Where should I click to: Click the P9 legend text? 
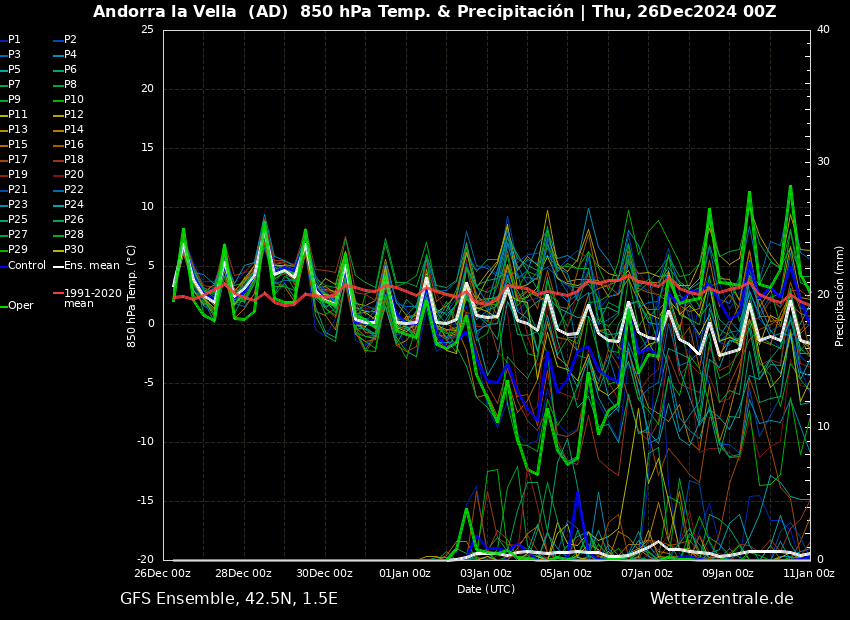pos(14,99)
